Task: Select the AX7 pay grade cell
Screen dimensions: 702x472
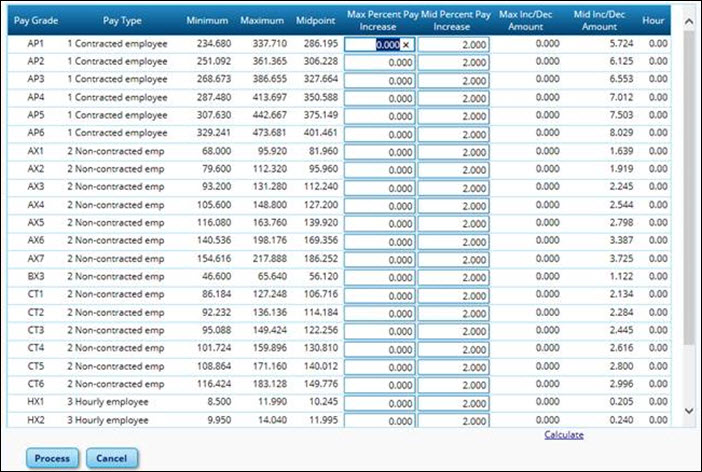Action: tap(36, 258)
